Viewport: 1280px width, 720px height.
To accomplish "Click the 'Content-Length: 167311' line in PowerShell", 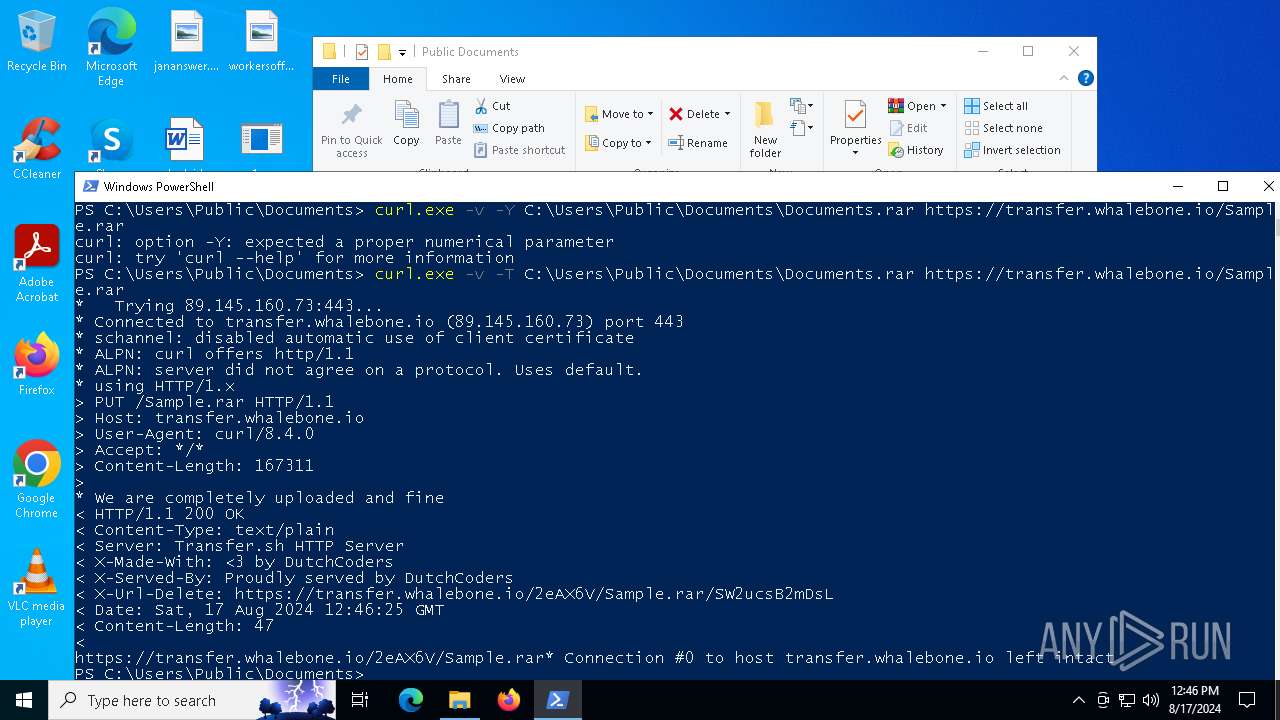I will pyautogui.click(x=194, y=466).
